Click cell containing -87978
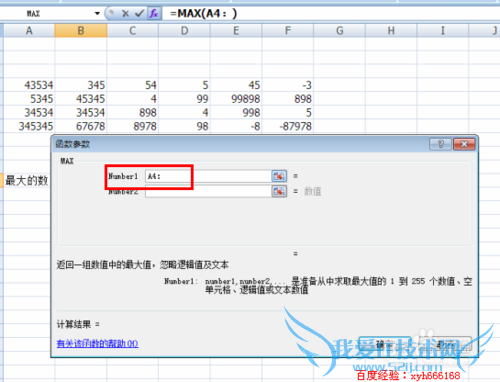500x382 pixels. point(287,126)
